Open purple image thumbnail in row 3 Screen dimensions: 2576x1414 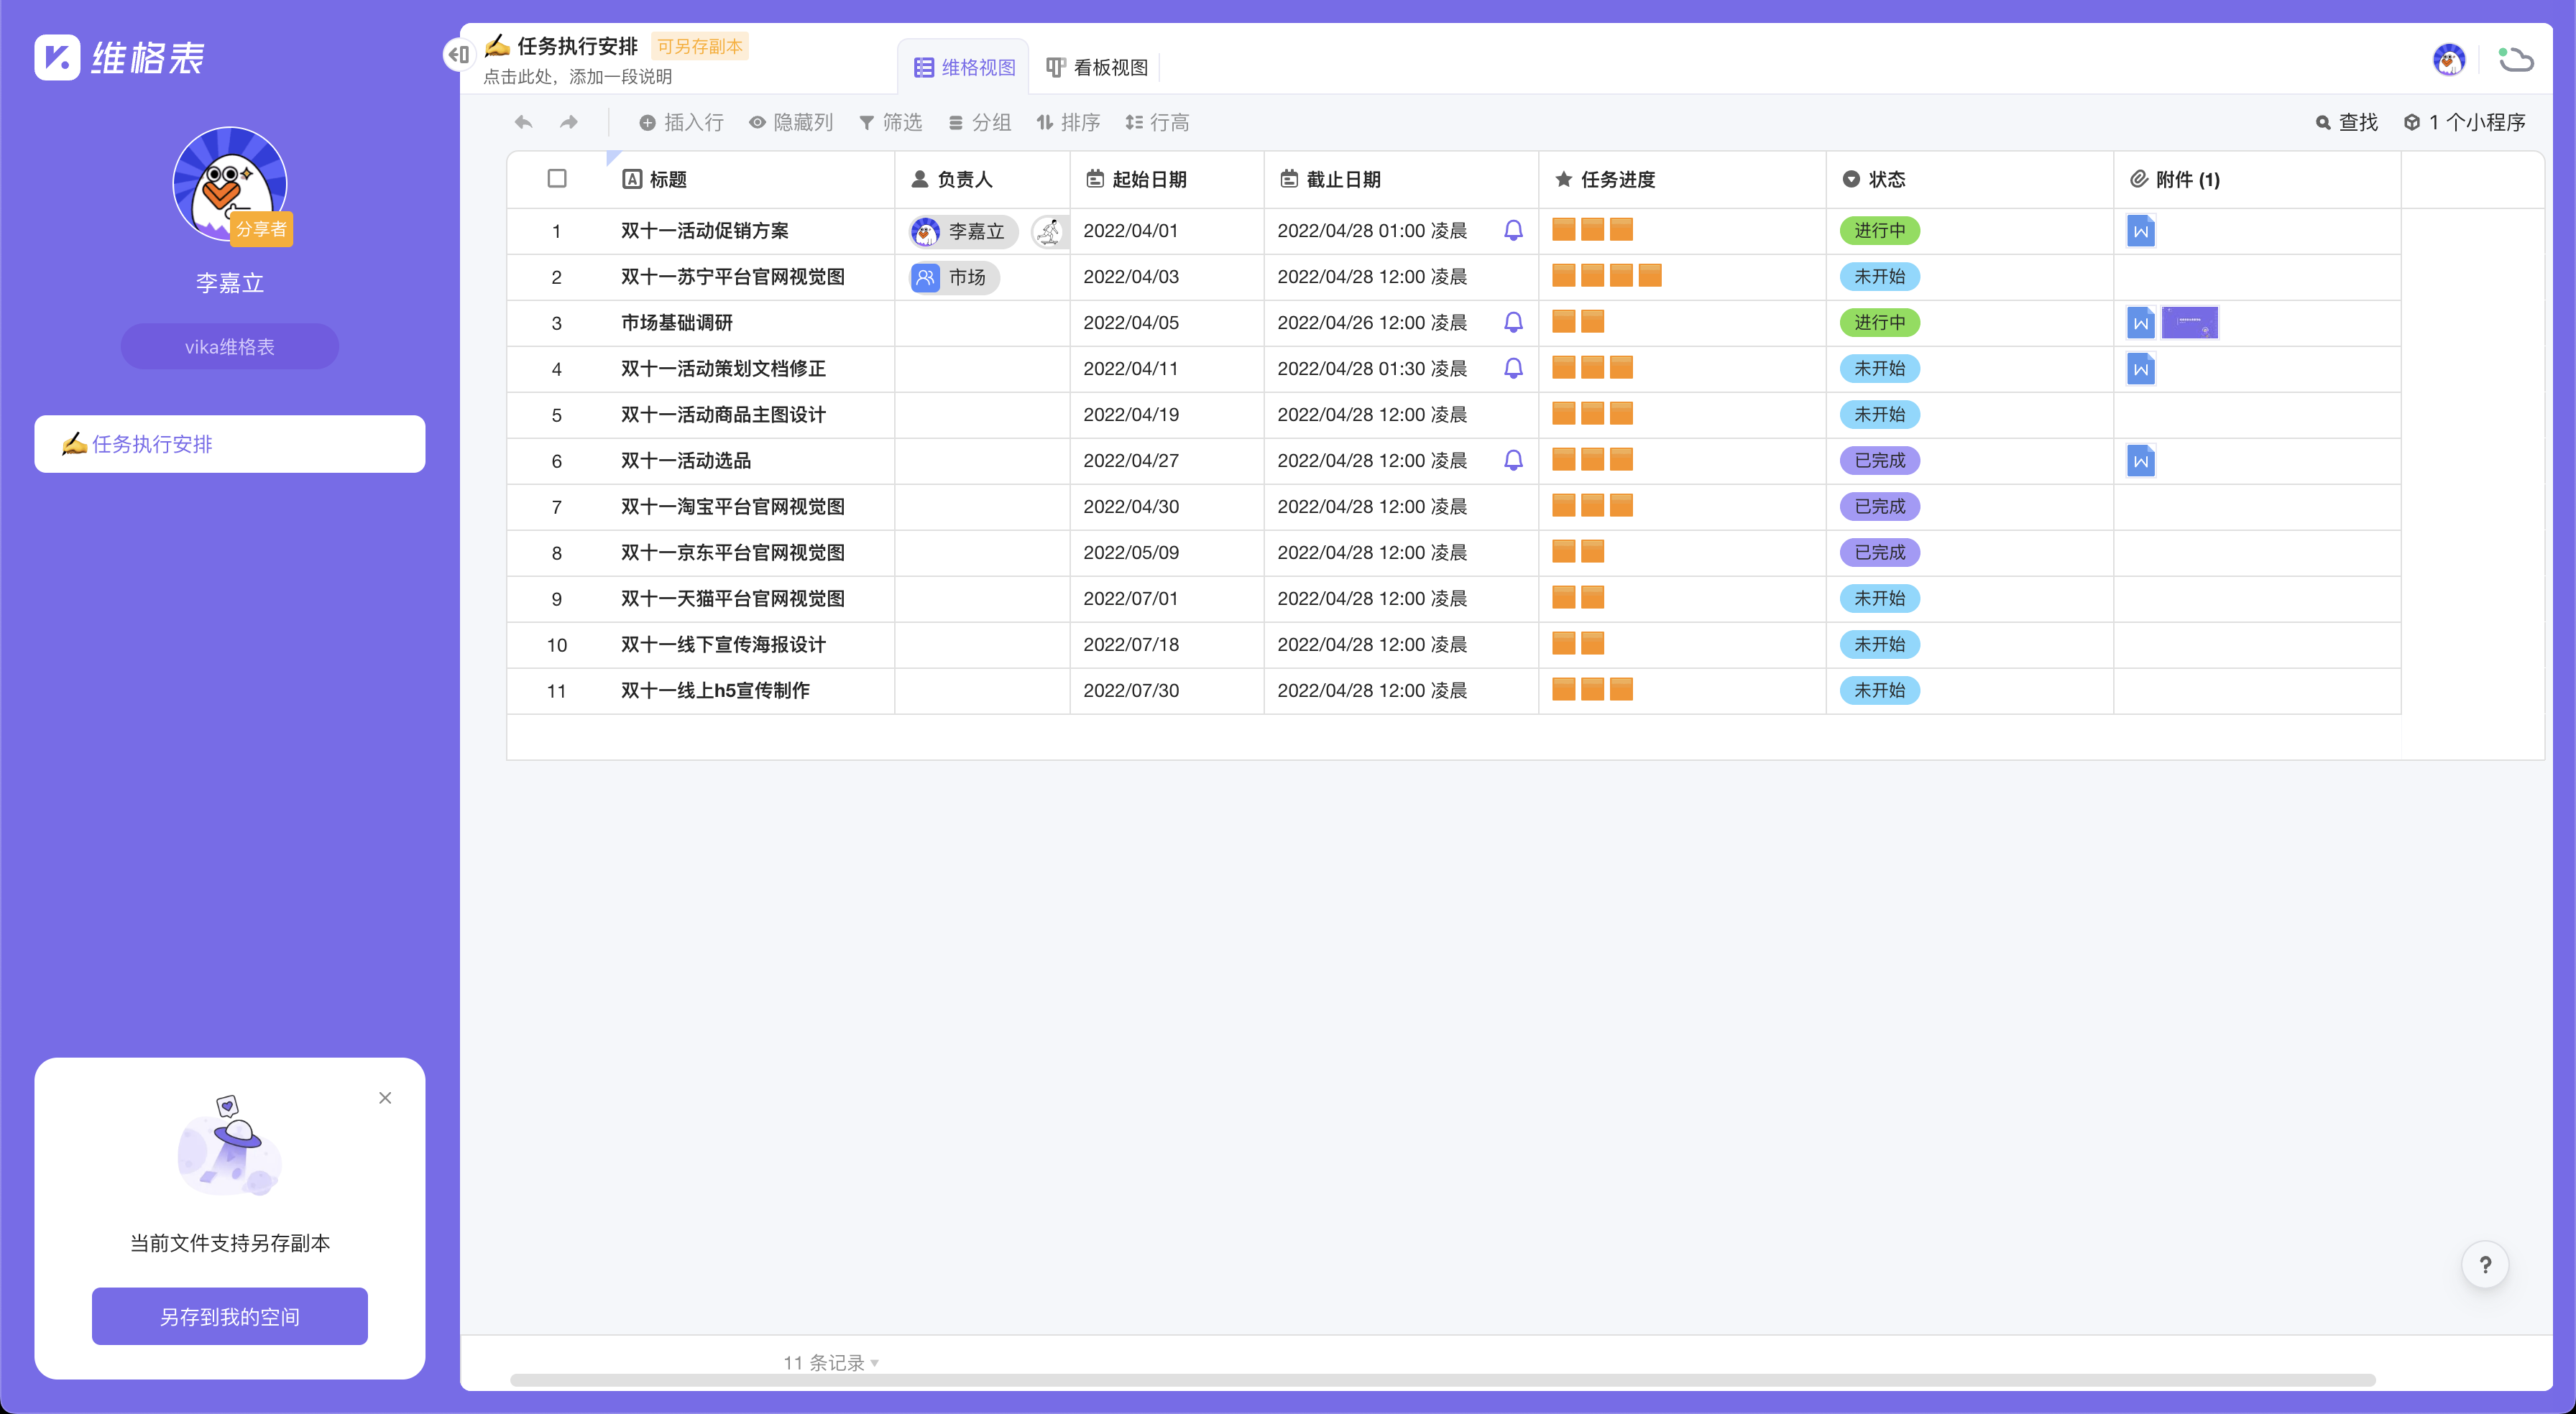pos(2189,323)
